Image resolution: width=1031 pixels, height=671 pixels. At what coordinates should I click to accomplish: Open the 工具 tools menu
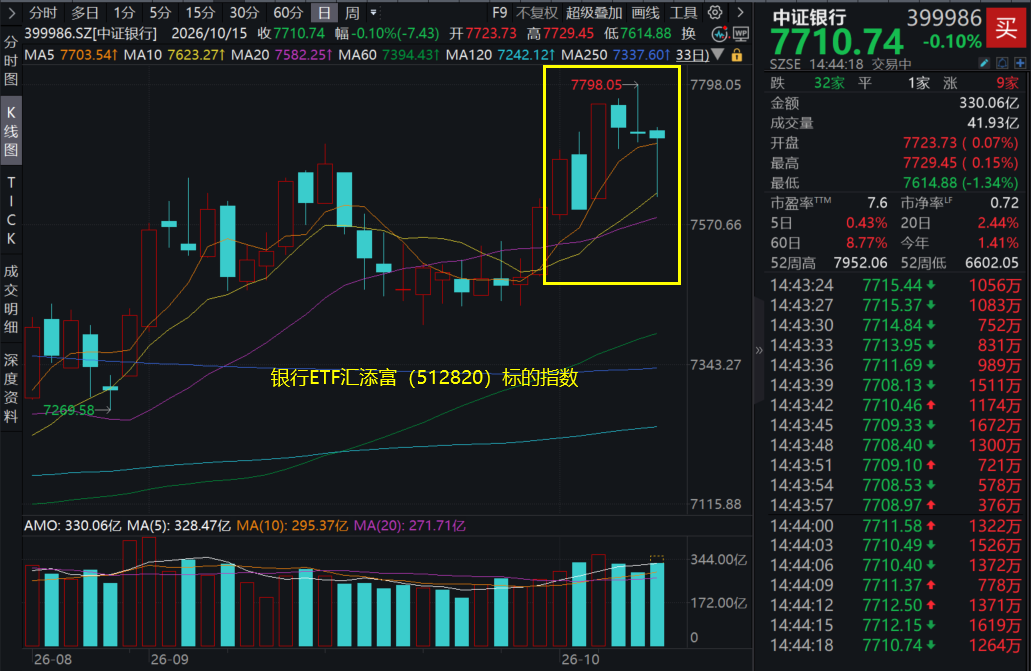click(x=683, y=12)
